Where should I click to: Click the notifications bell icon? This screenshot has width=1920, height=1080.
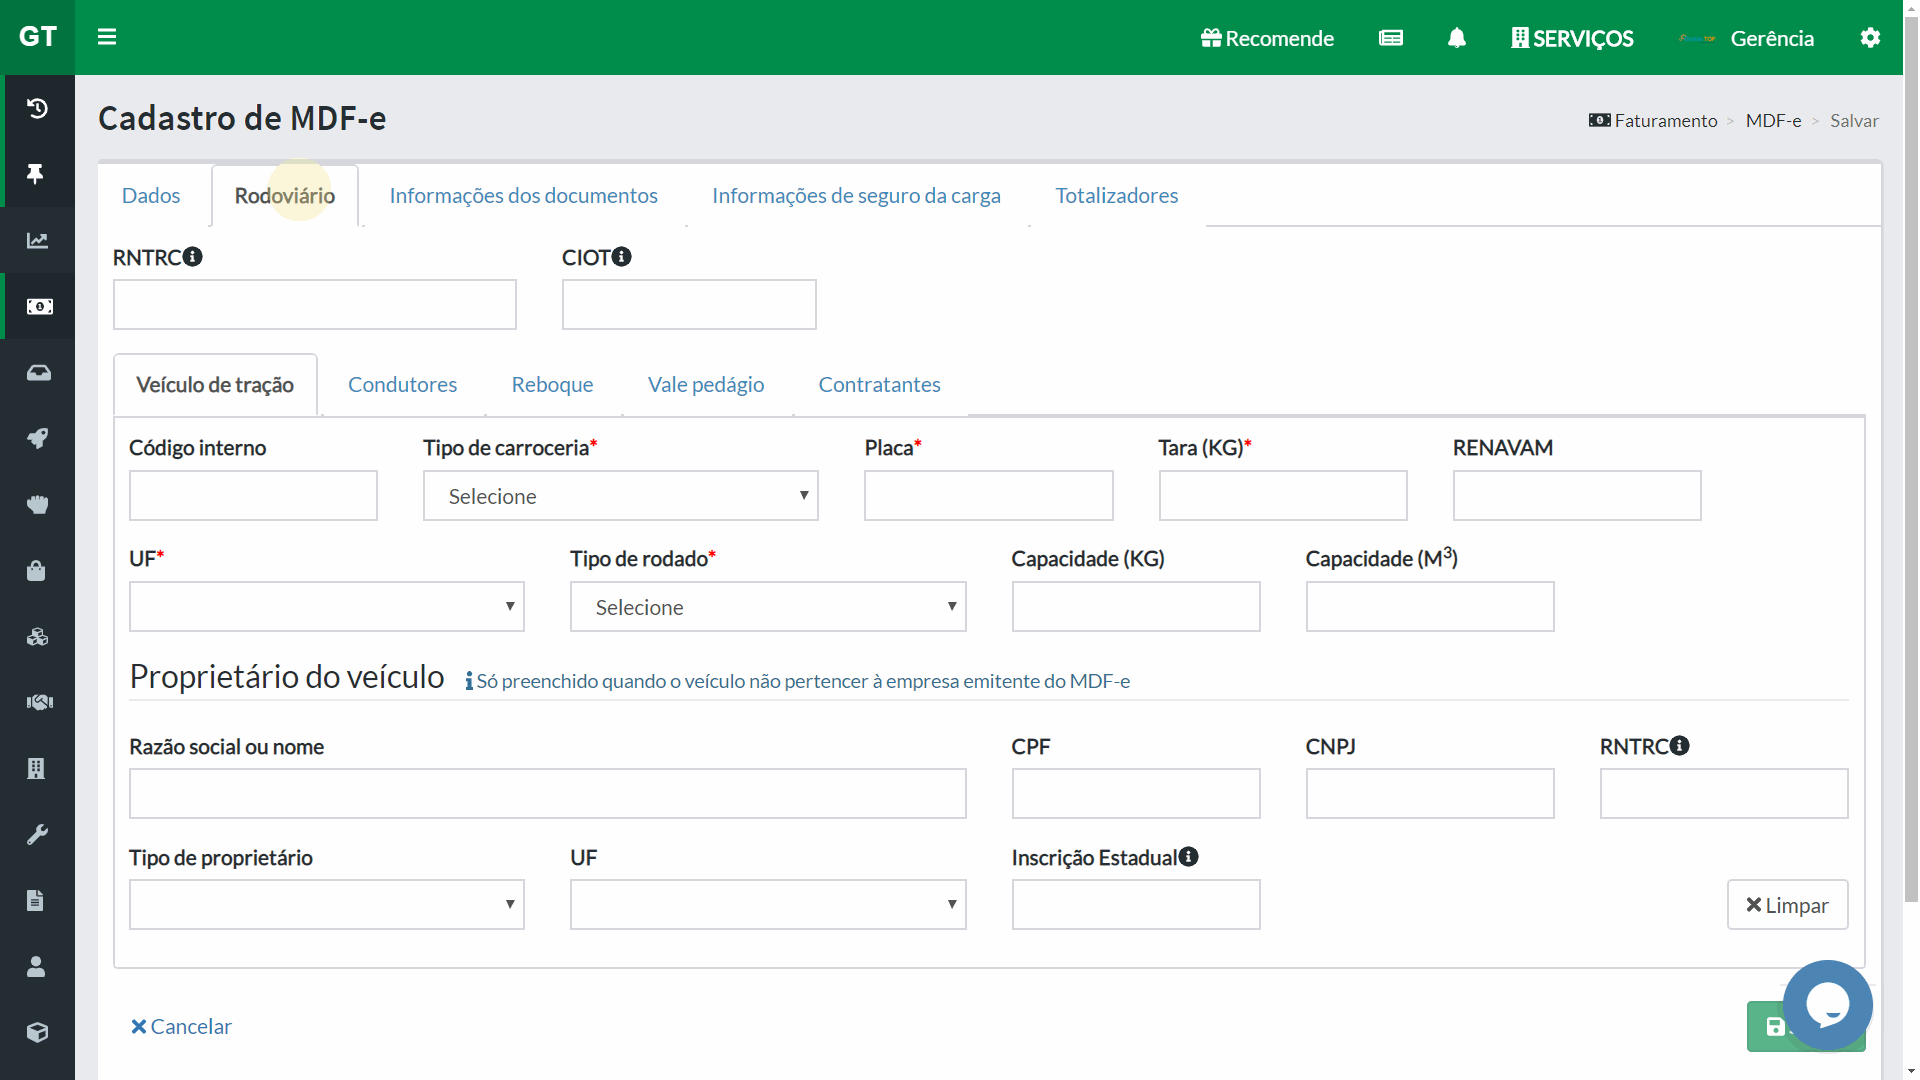click(x=1457, y=38)
